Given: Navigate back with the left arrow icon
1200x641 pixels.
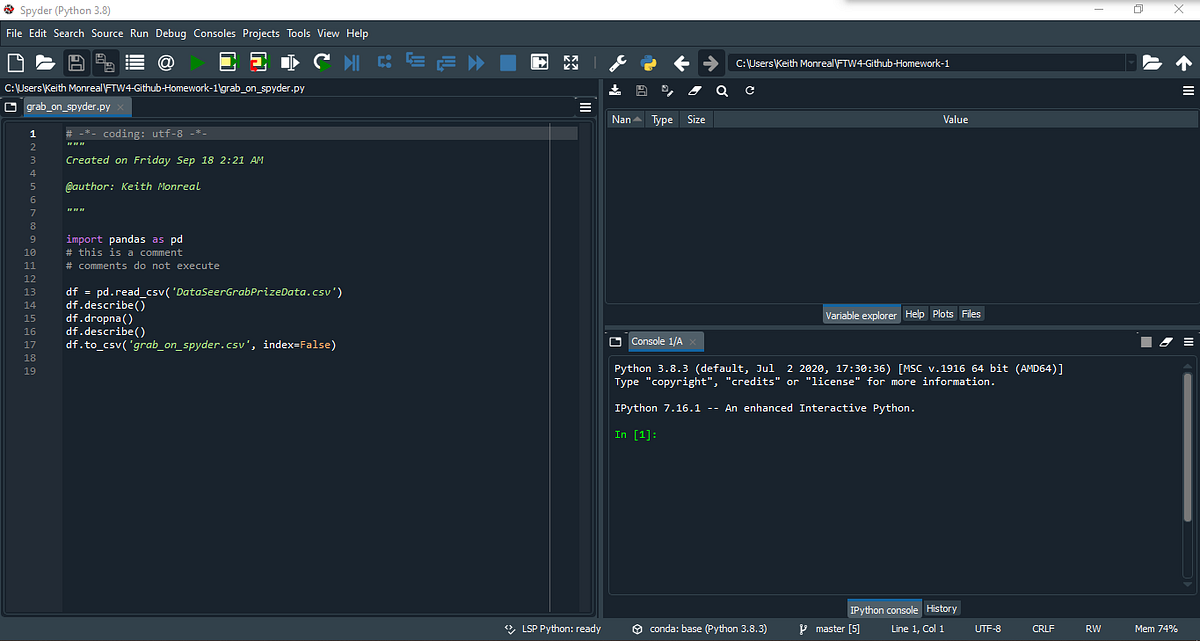Looking at the screenshot, I should click(681, 61).
